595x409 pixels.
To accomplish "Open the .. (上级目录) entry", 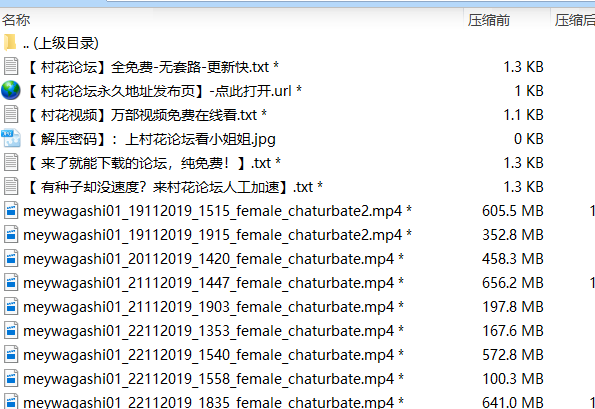I will pyautogui.click(x=61, y=43).
